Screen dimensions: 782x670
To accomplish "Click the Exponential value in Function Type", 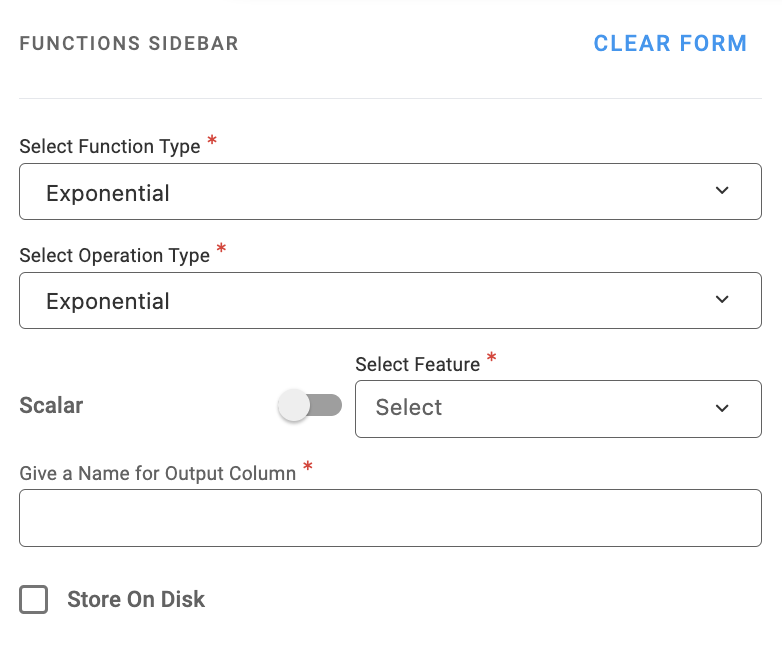I will pos(108,193).
